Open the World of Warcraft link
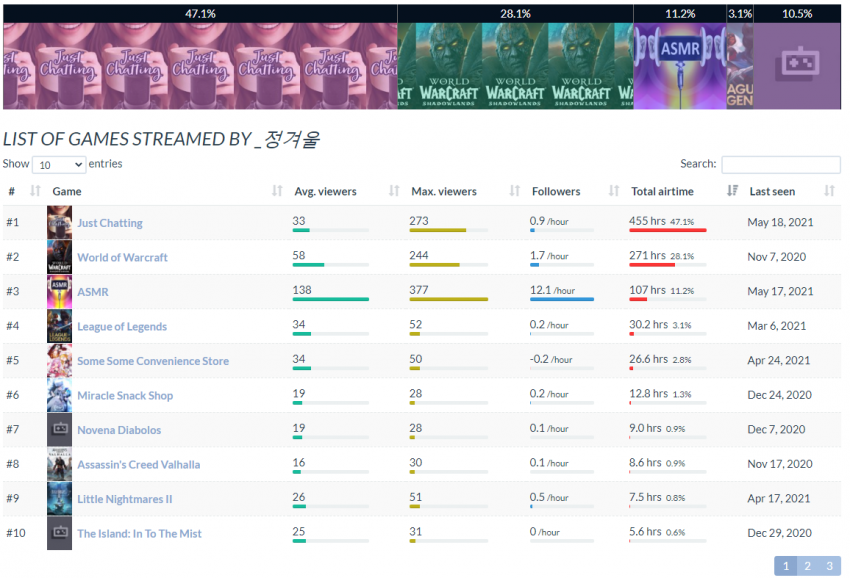The image size is (850, 578). pyautogui.click(x=123, y=258)
